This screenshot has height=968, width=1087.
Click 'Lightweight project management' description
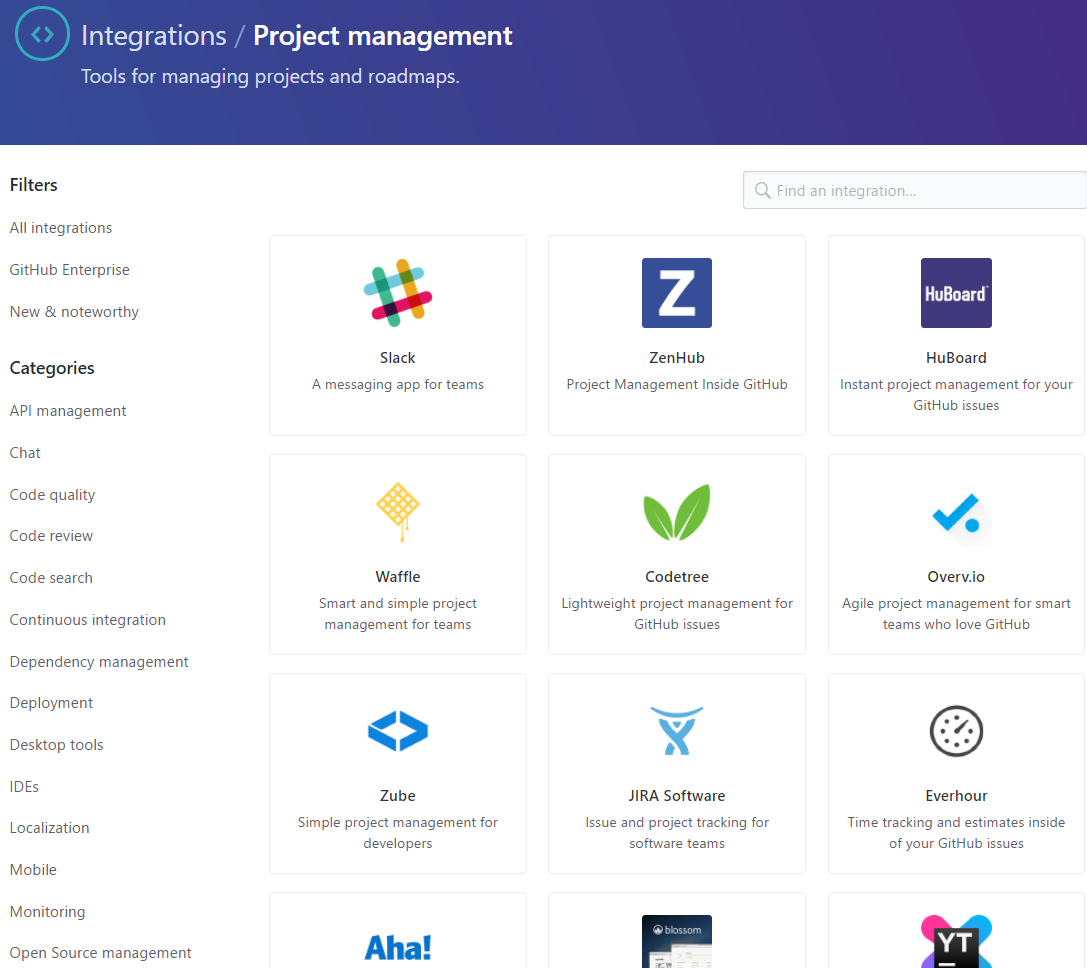pos(677,614)
